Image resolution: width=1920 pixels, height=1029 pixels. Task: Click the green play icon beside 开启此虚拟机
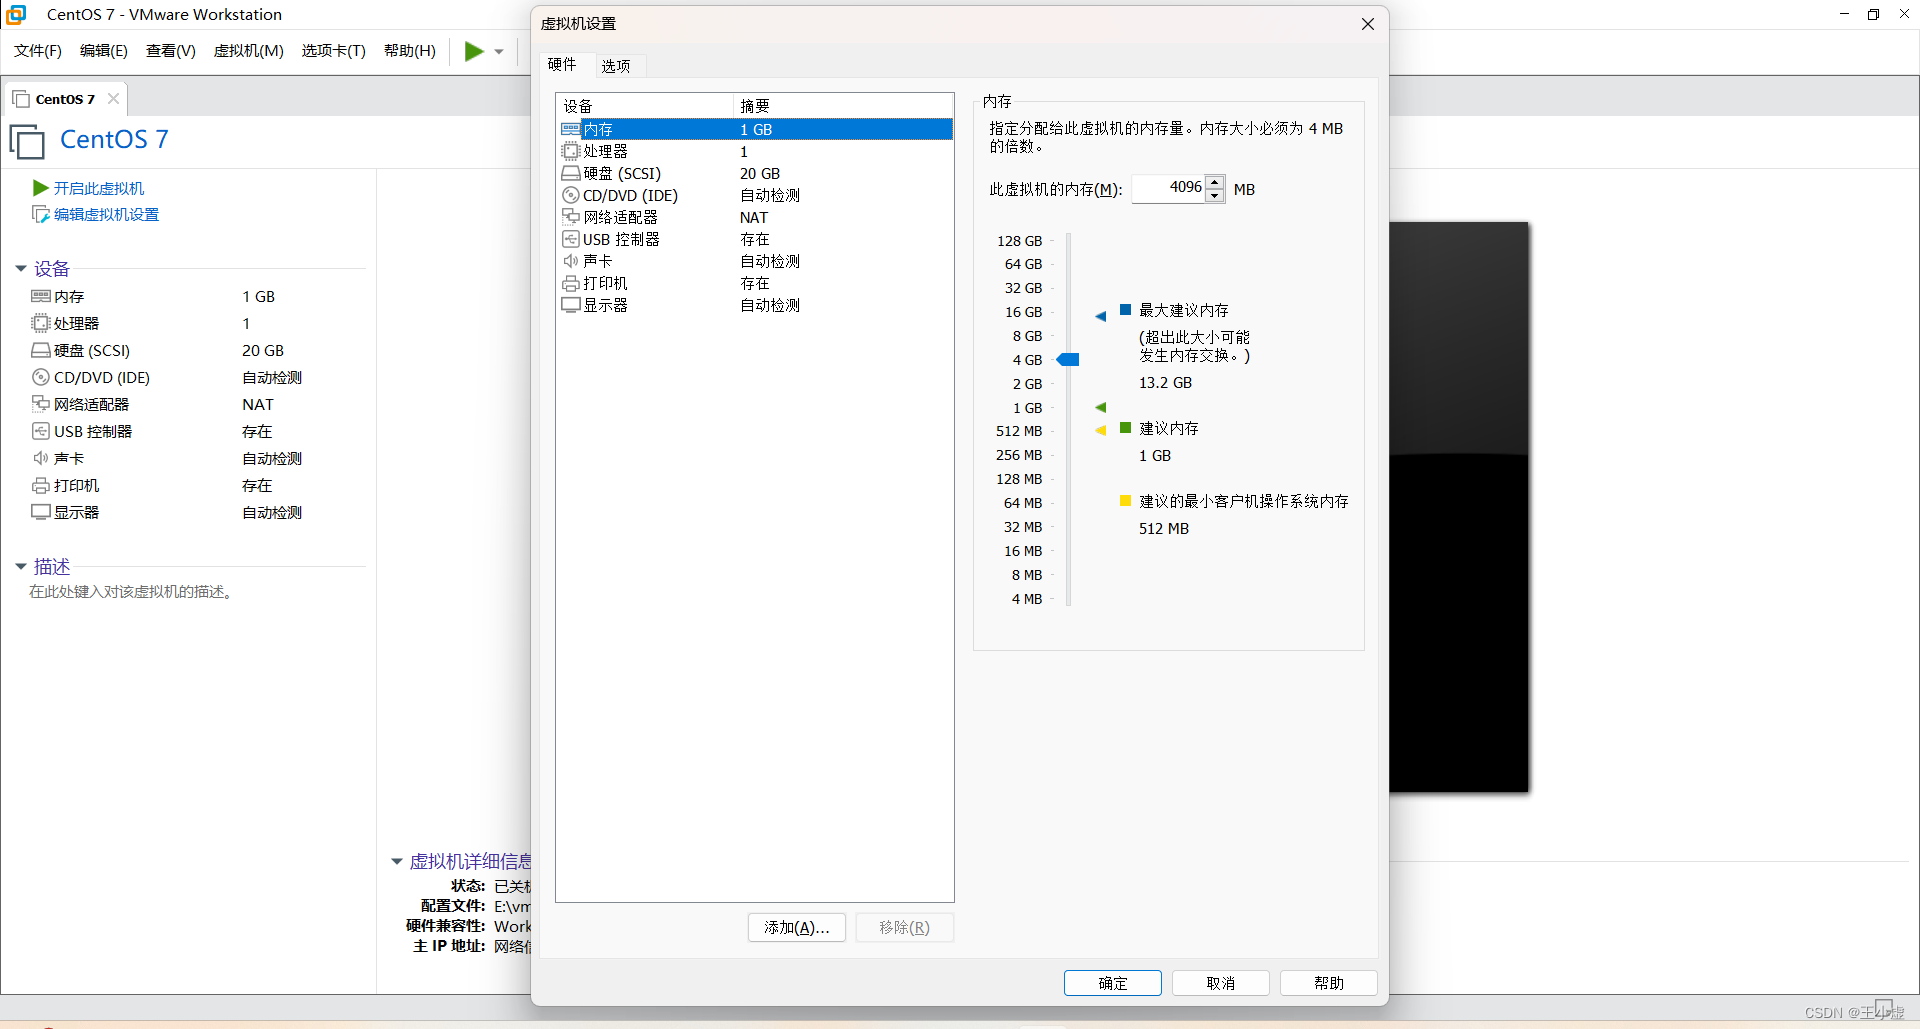(41, 188)
